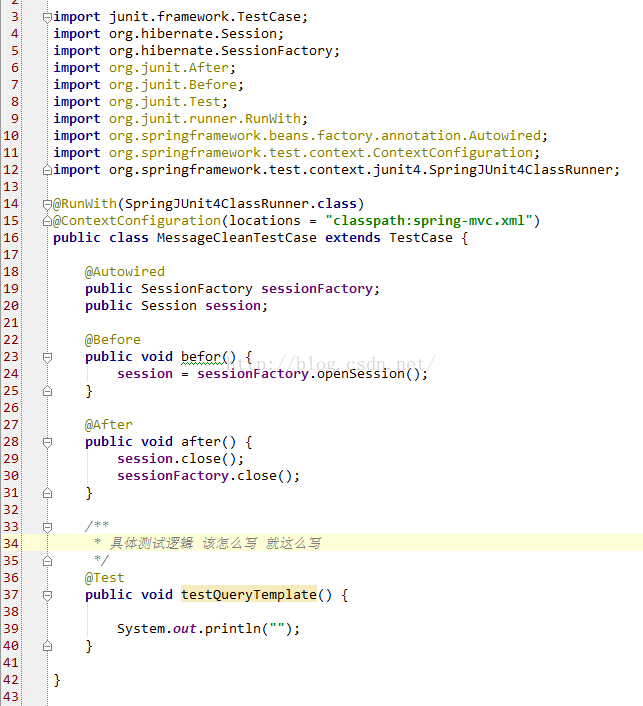The width and height of the screenshot is (643, 706).
Task: Collapse the testQueryTemplate() method fold marker
Action: pos(47,596)
